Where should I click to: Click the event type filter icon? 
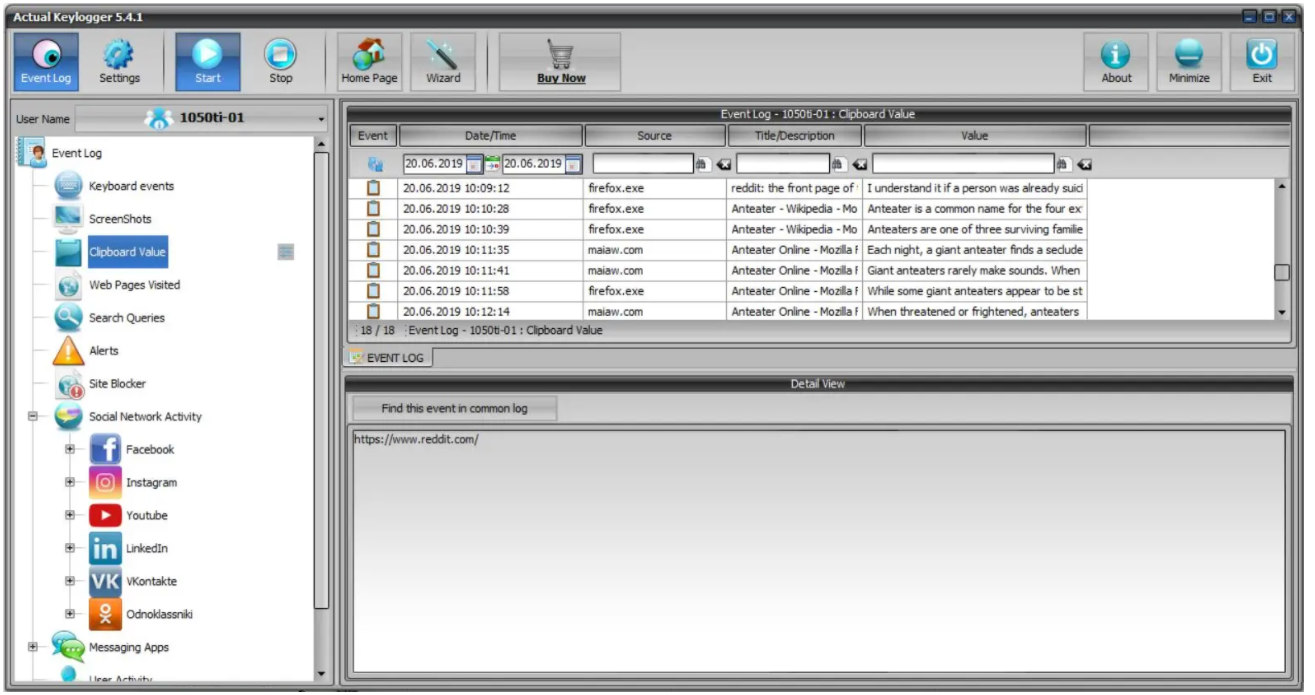[374, 164]
